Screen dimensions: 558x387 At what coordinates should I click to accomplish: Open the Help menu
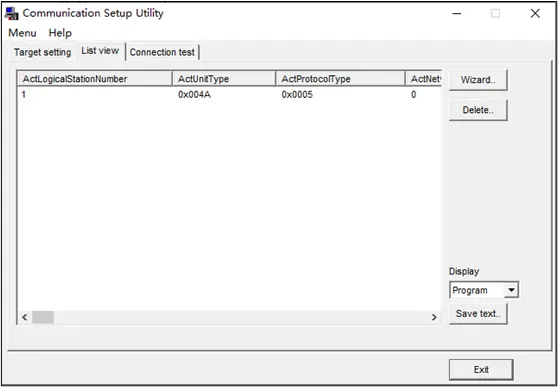[x=60, y=33]
